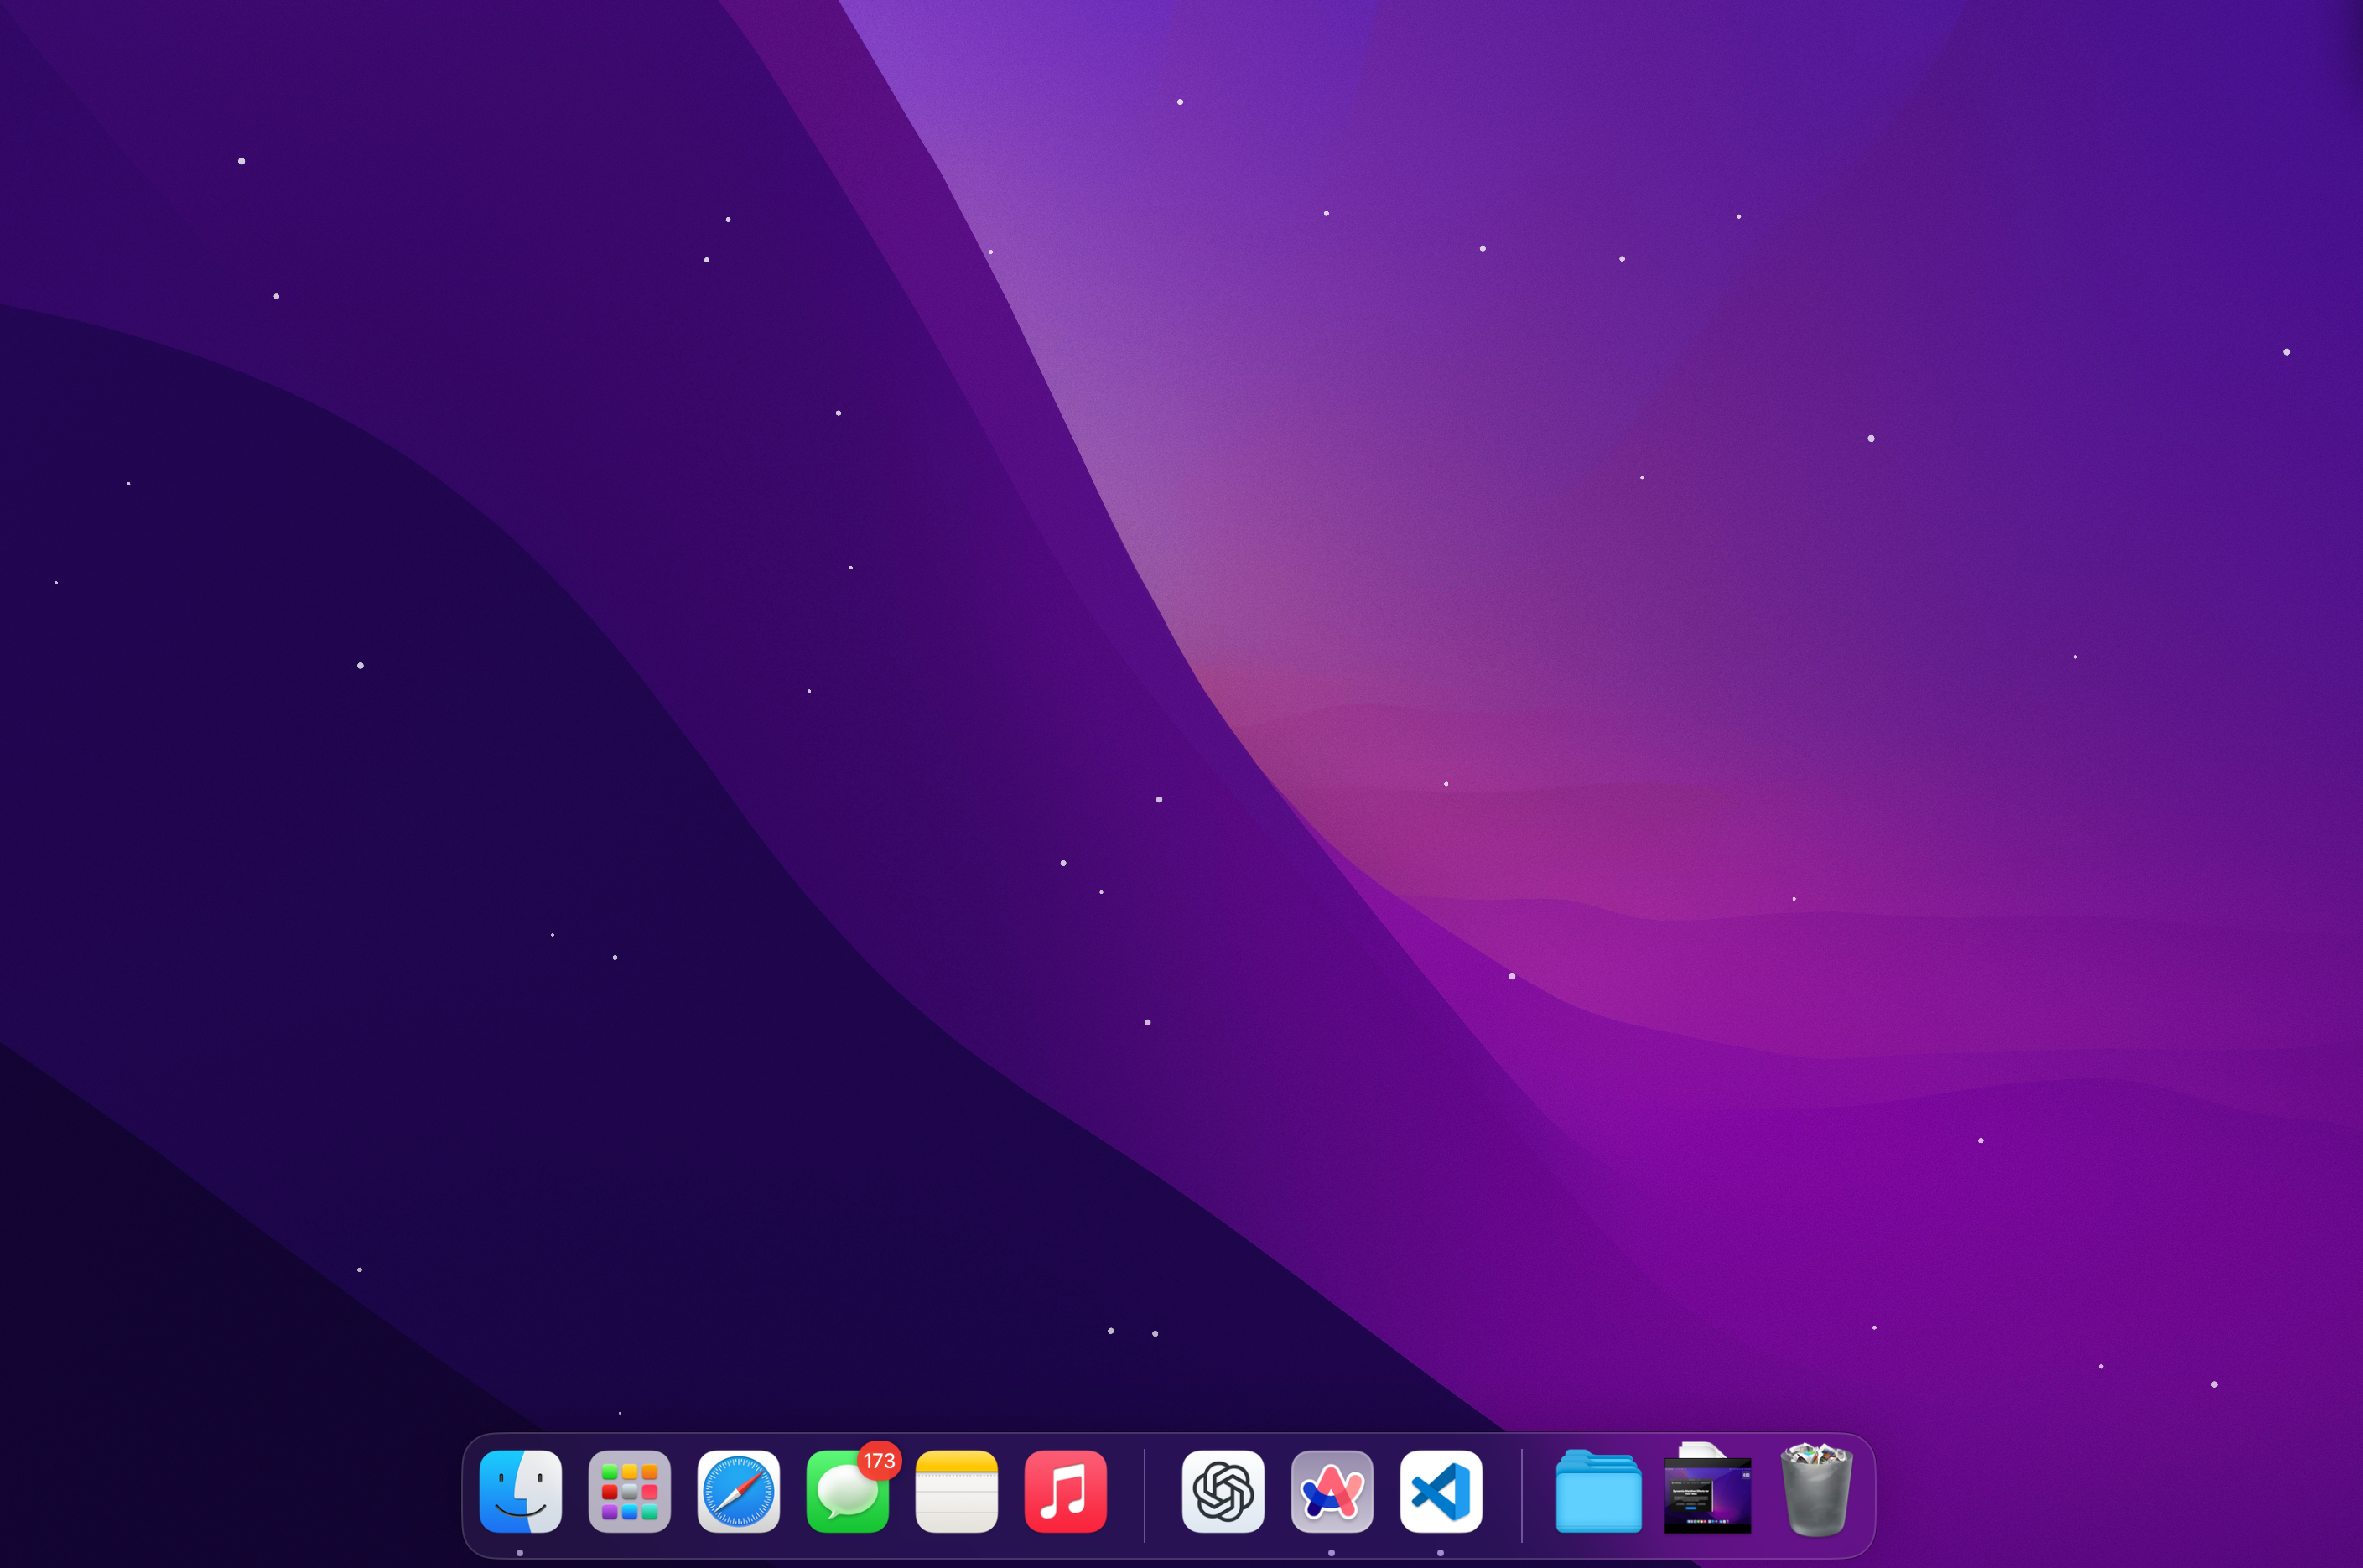Open Finder from the Dock
Screen dimensions: 2363x1568
click(520, 1491)
